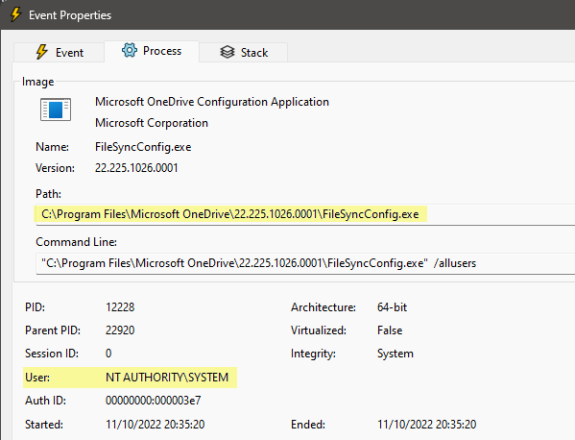
Task: Click the Ended time value
Action: click(x=427, y=425)
